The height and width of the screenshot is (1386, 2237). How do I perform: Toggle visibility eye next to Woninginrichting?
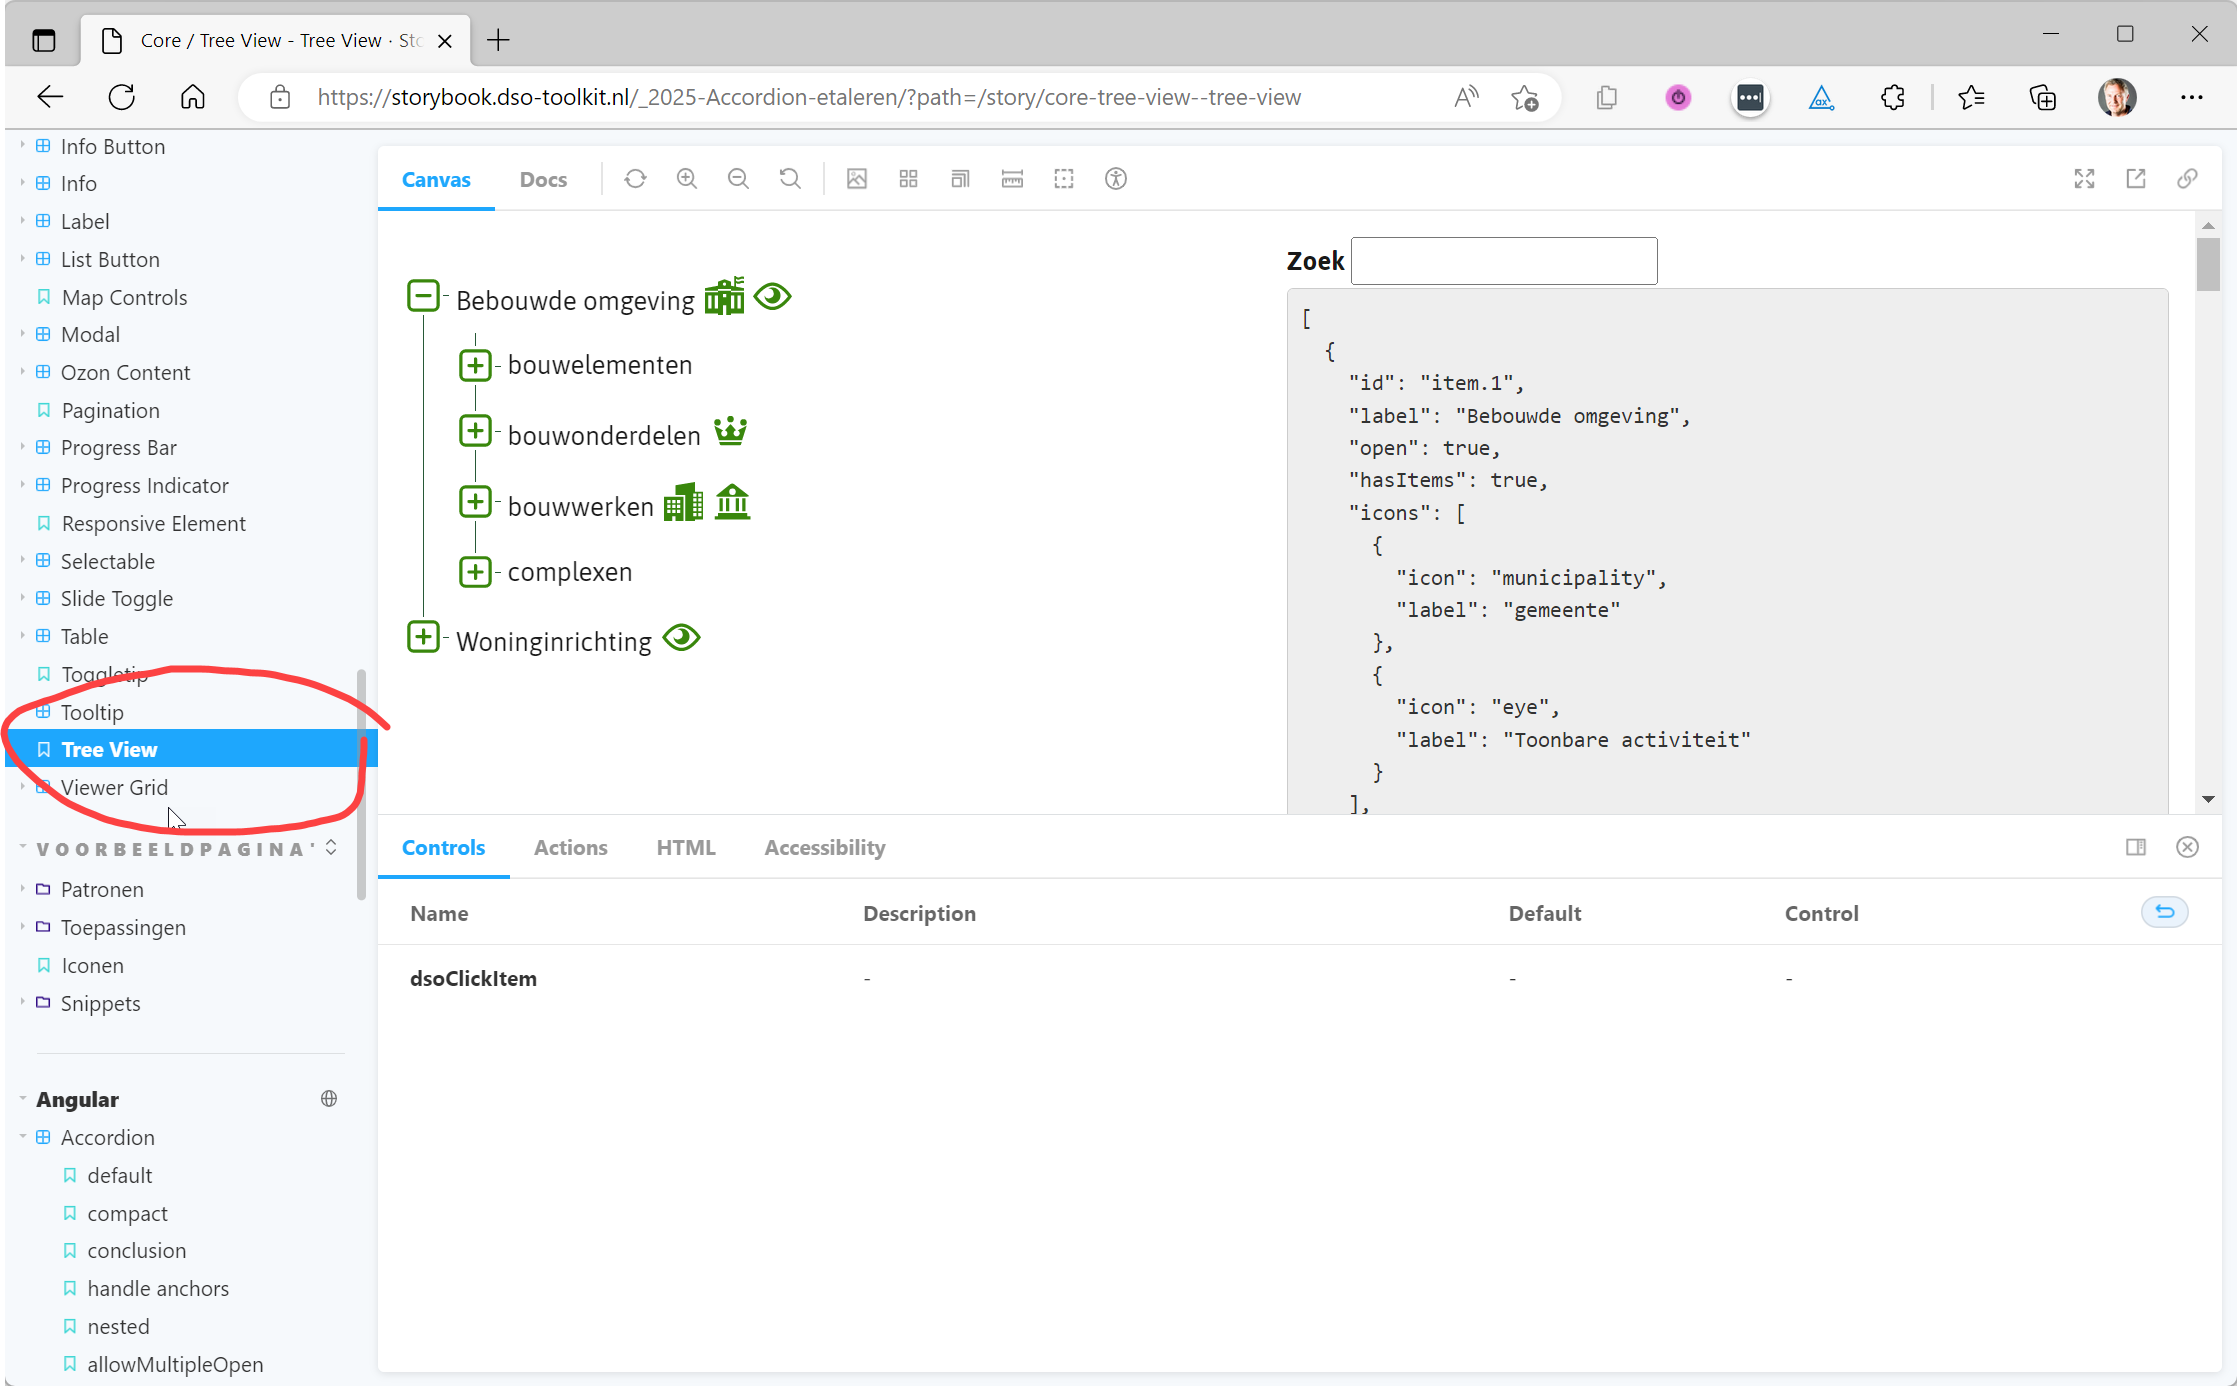pos(681,637)
